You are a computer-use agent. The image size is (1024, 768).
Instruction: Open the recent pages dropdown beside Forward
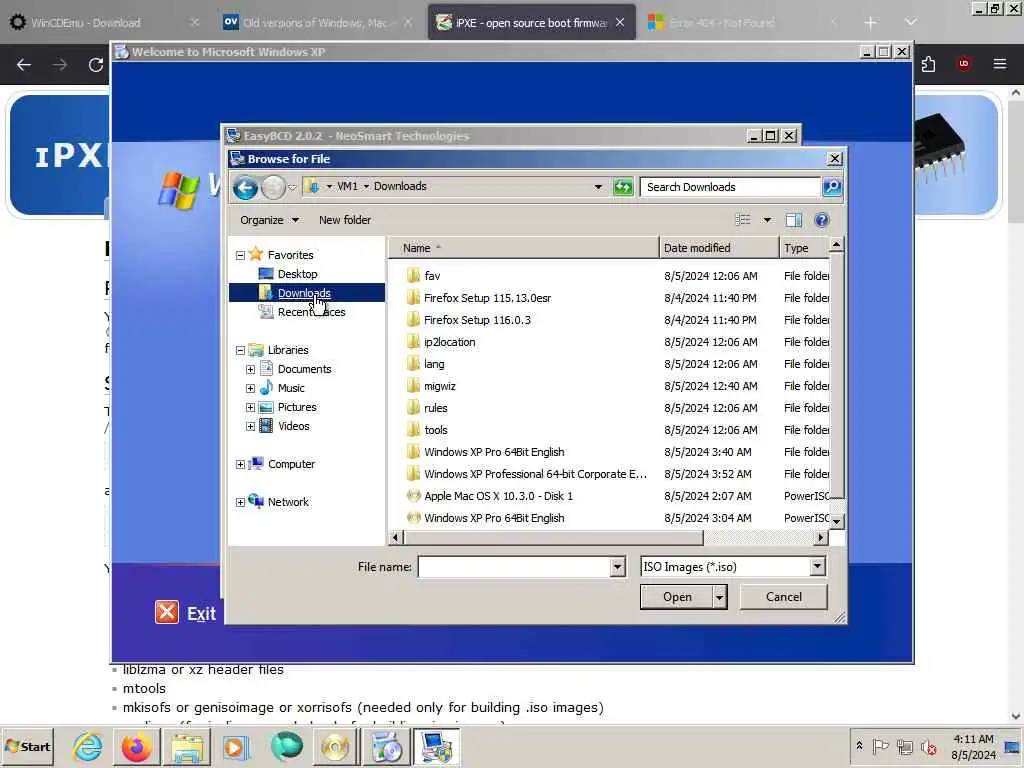point(292,188)
